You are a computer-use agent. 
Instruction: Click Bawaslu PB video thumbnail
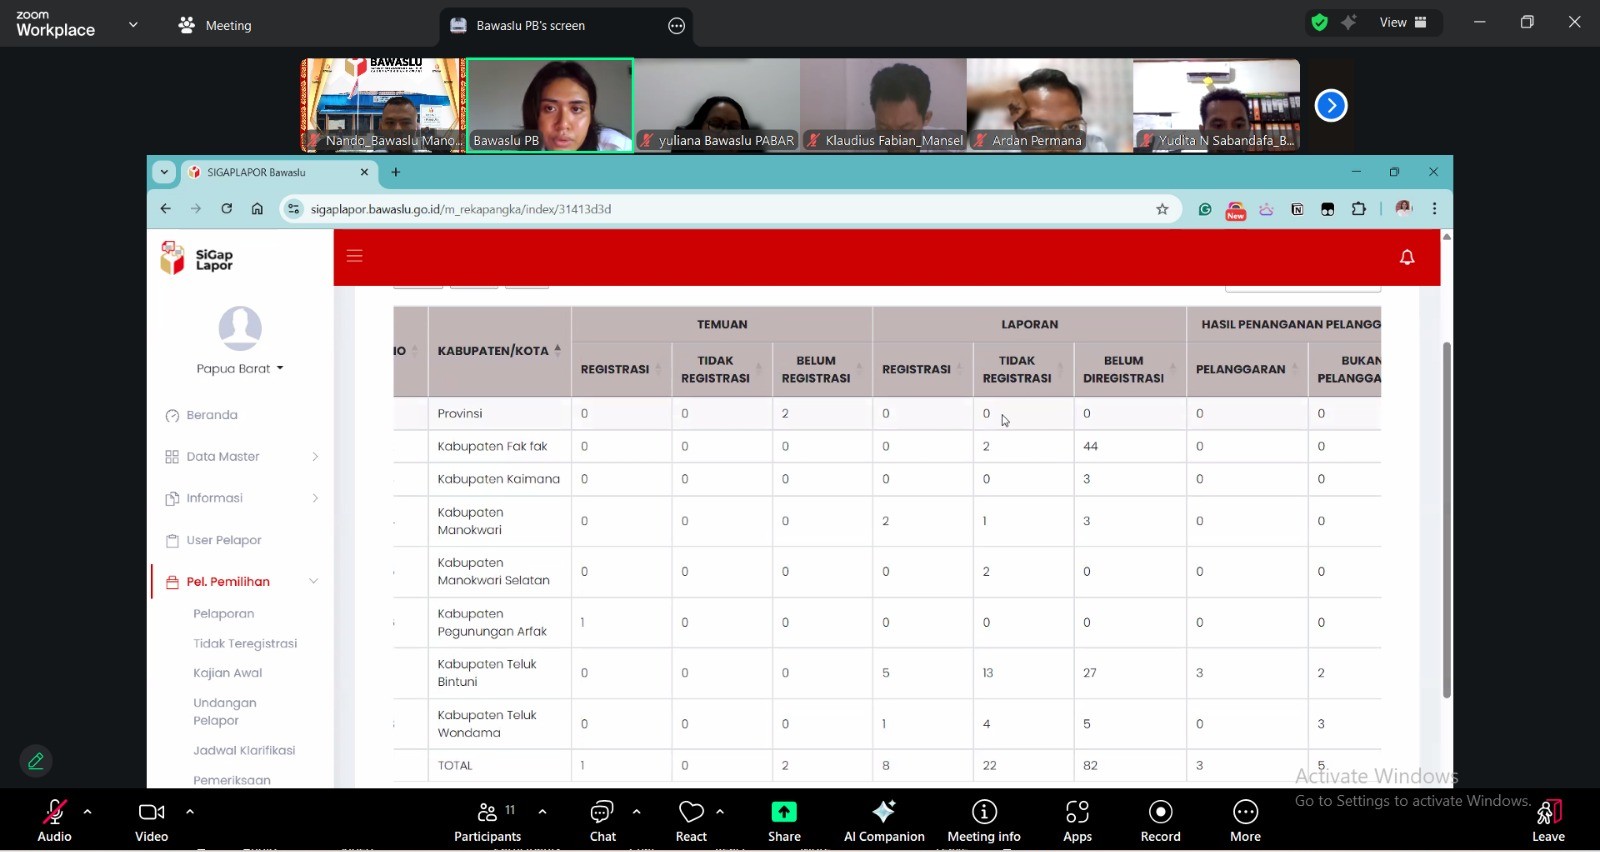click(x=549, y=105)
